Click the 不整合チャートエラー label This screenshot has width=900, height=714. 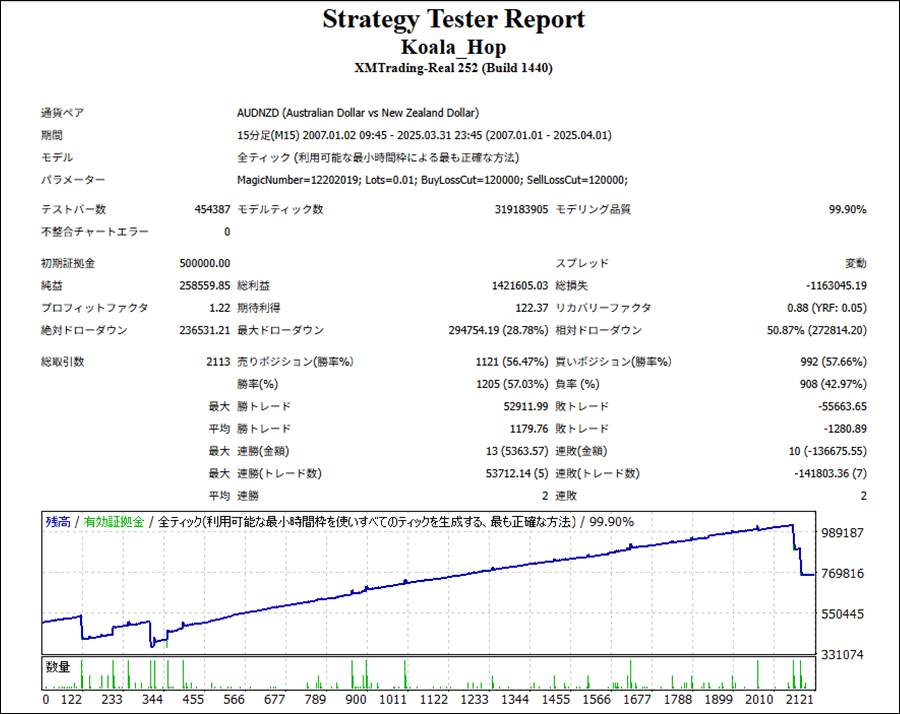point(95,232)
